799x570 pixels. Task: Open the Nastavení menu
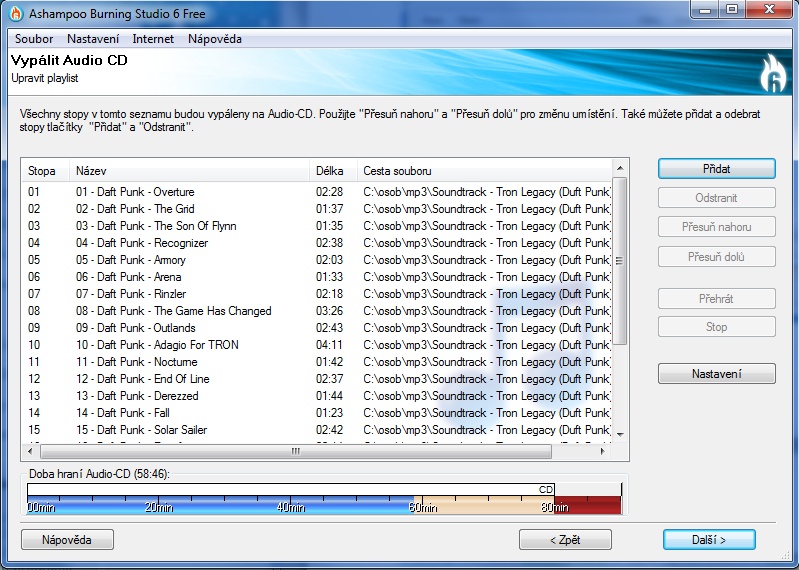pyautogui.click(x=93, y=39)
